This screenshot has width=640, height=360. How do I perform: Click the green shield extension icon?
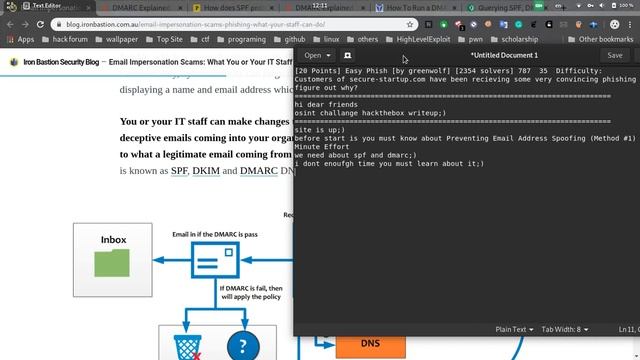[444, 24]
